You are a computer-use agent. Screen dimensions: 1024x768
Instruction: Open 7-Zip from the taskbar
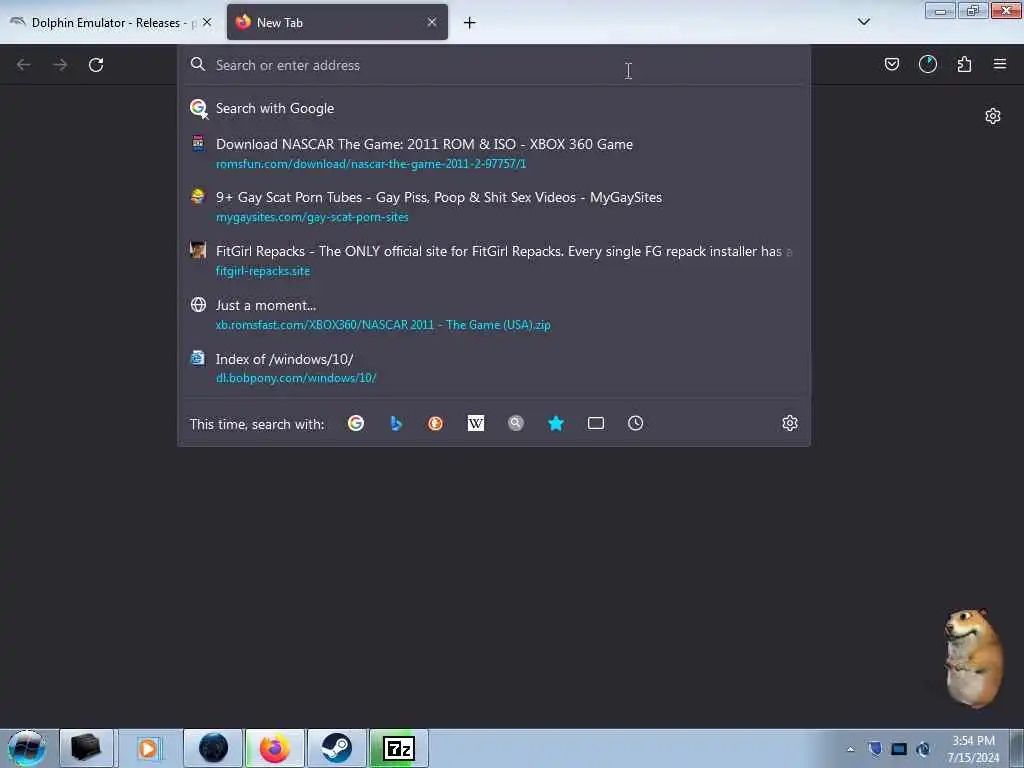(399, 748)
